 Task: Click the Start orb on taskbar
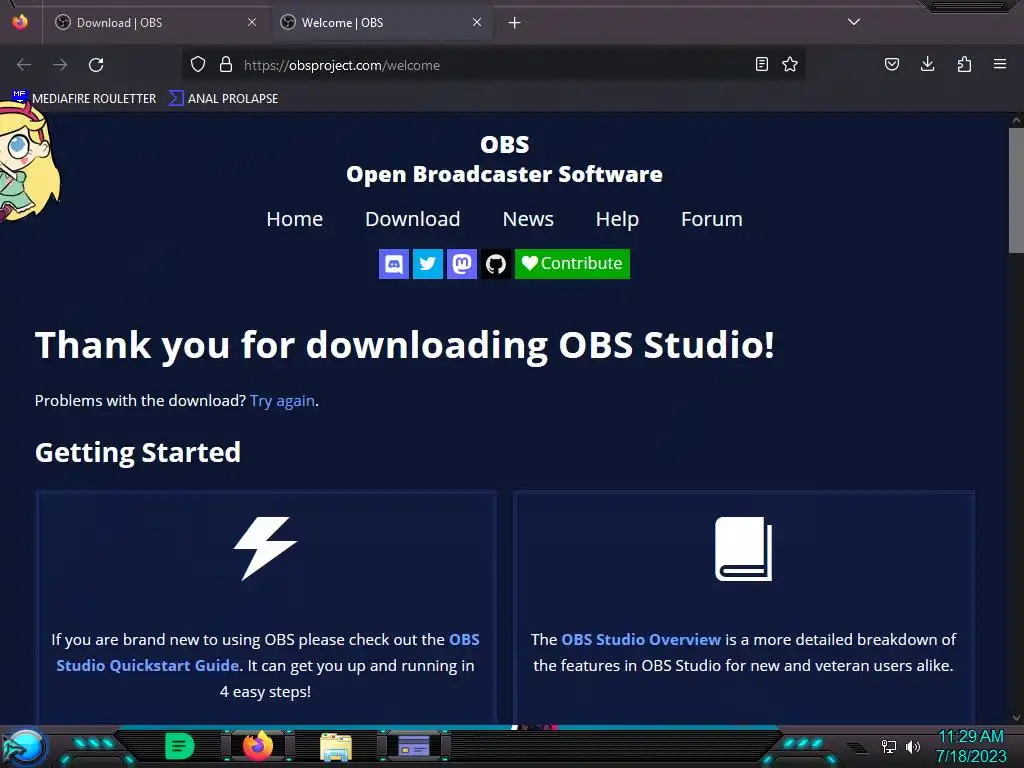[27, 748]
